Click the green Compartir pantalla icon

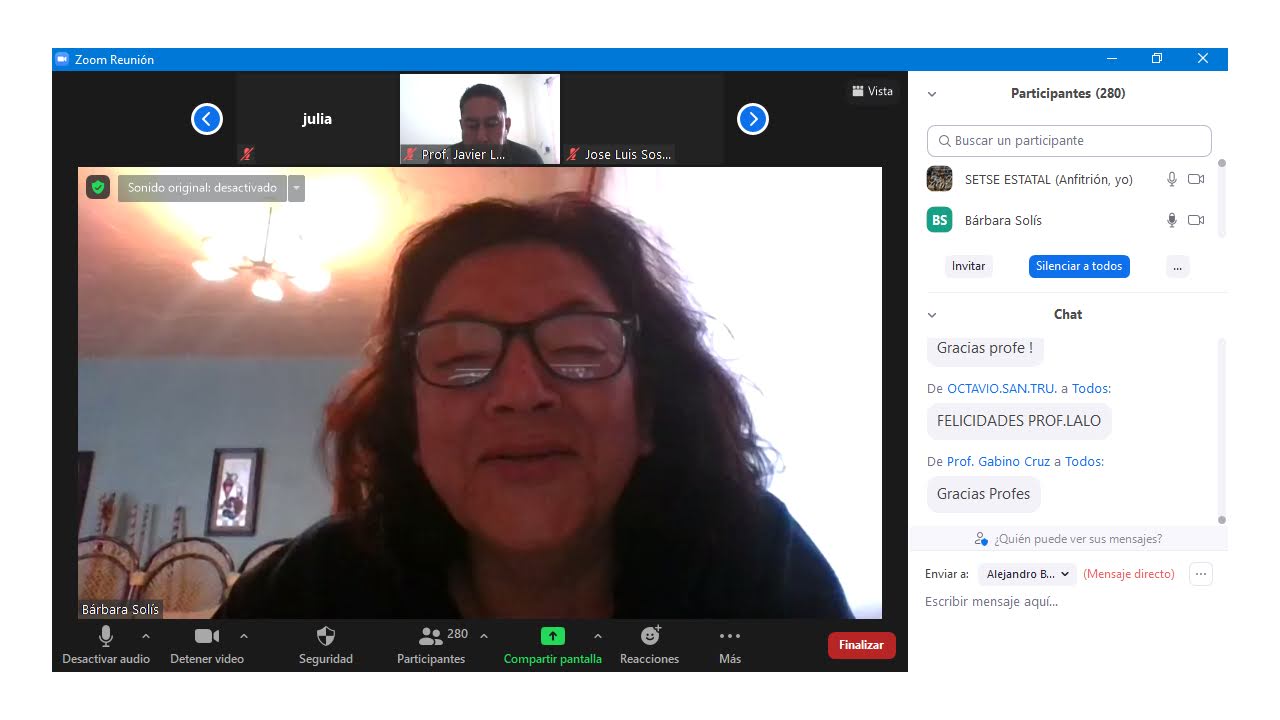point(553,636)
